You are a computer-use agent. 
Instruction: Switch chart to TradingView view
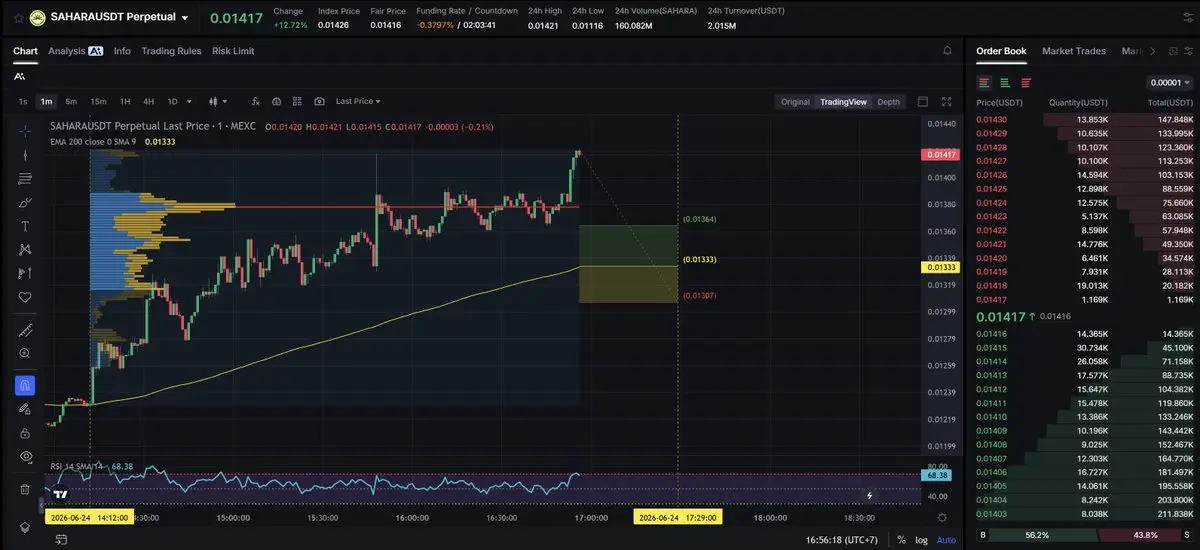pos(844,102)
